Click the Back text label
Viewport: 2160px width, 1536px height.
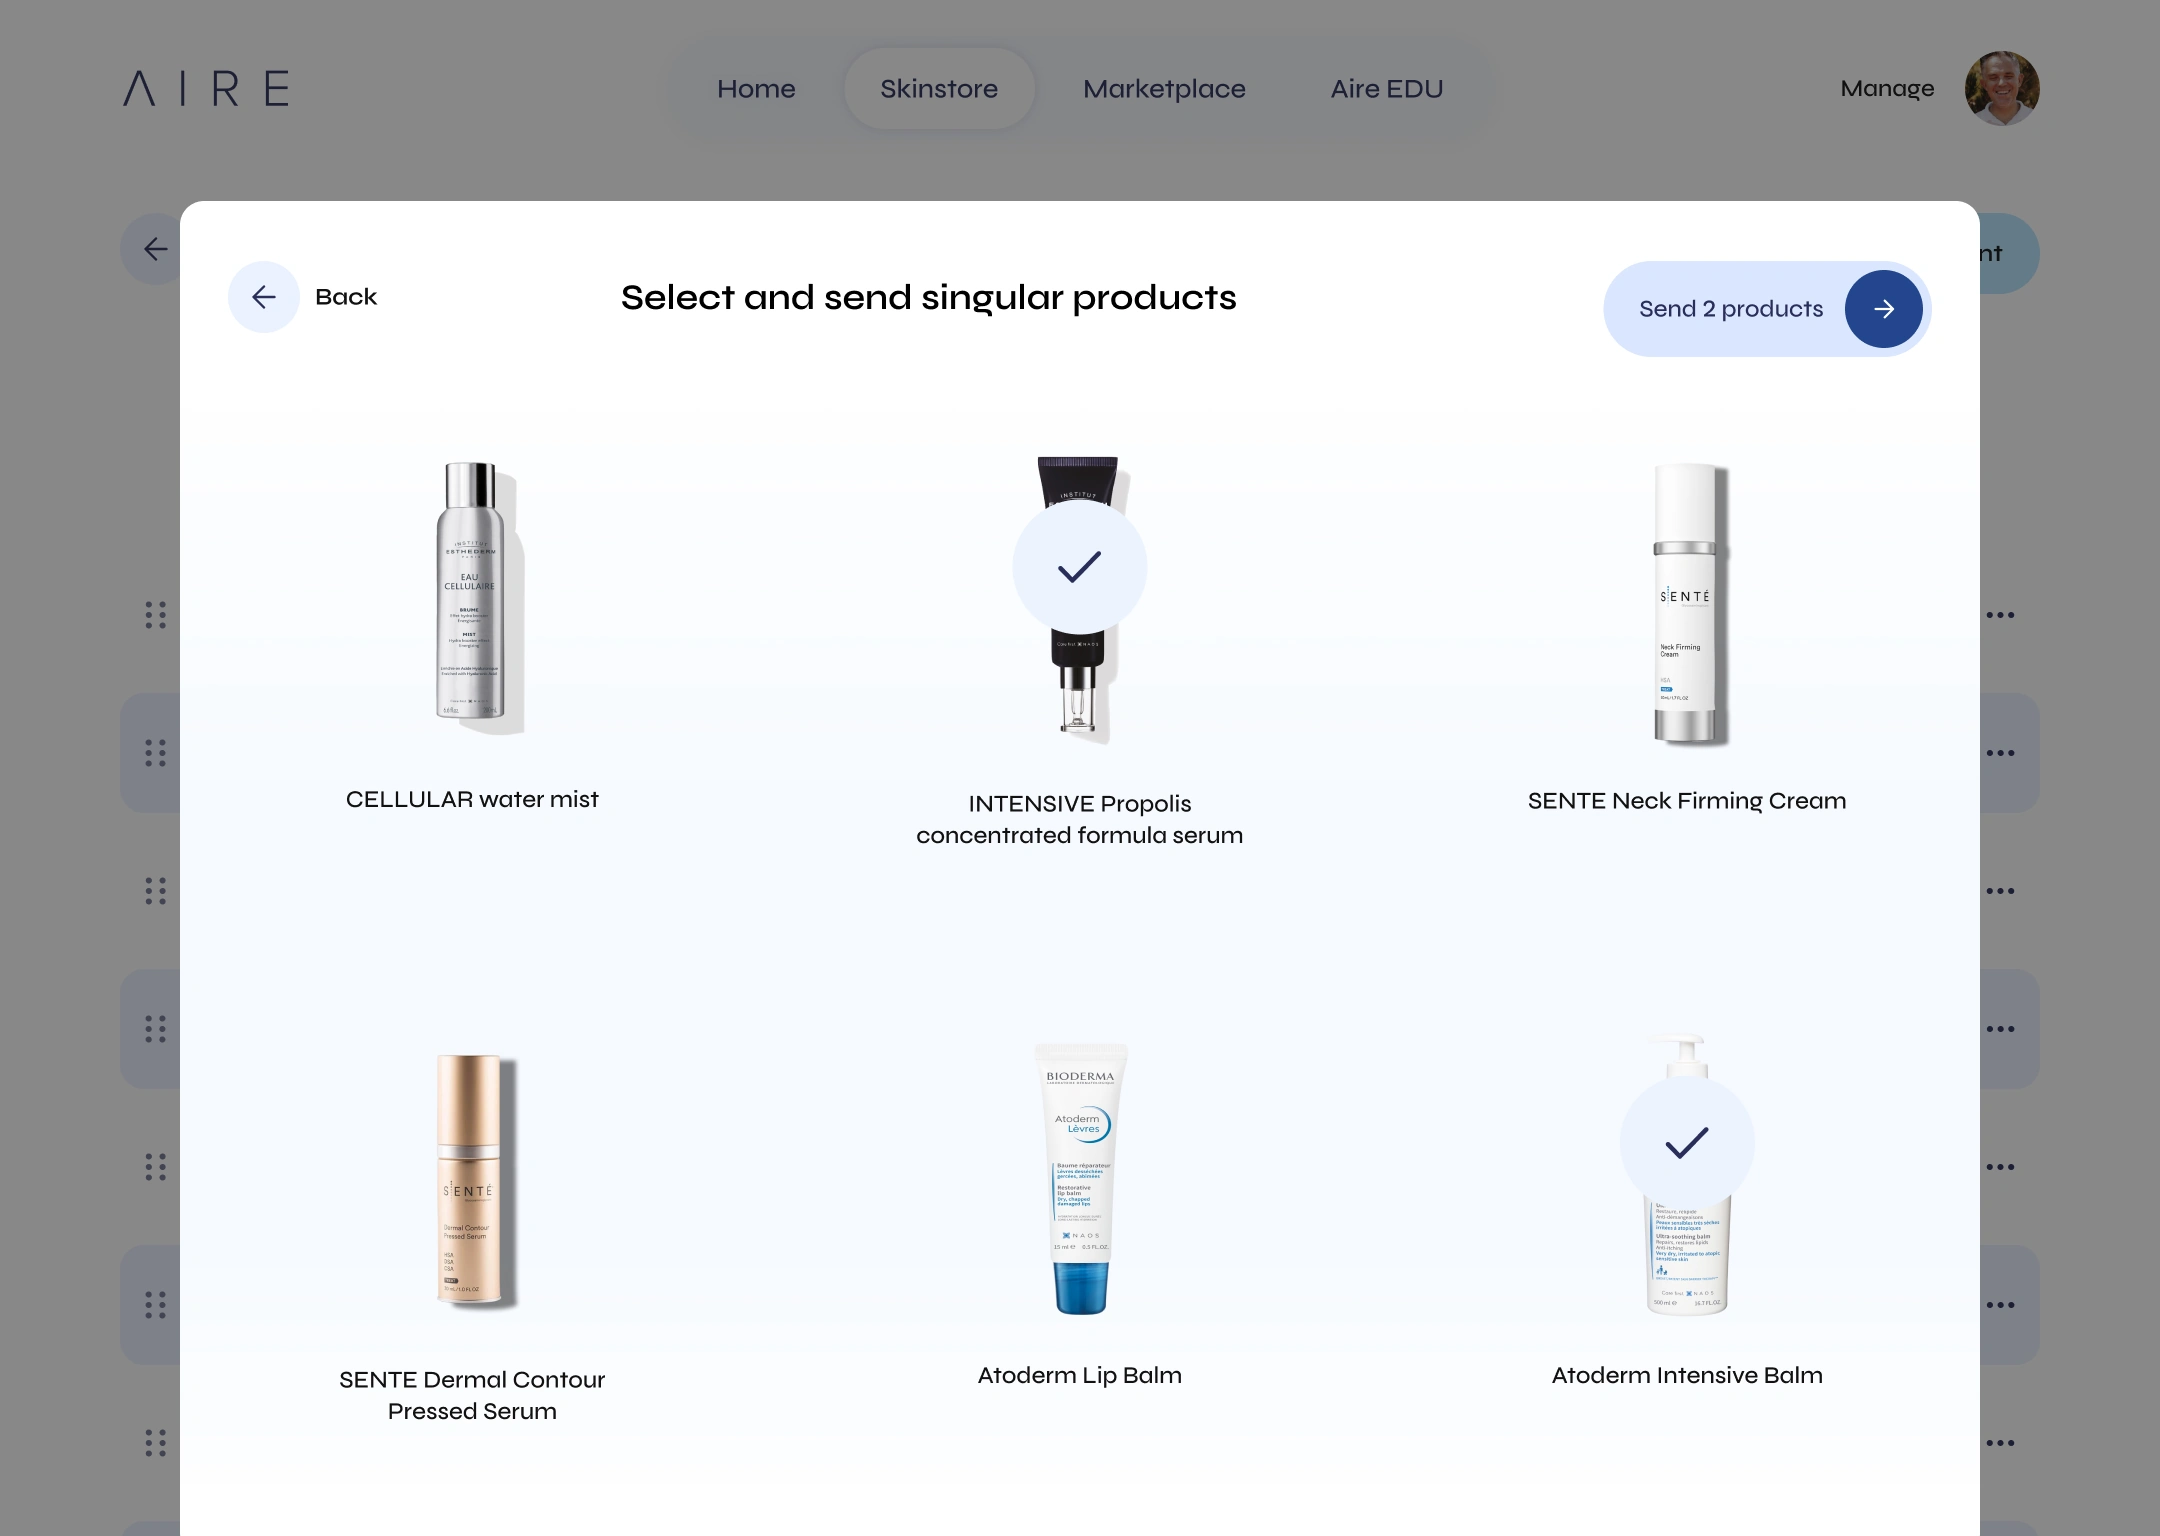[x=346, y=297]
